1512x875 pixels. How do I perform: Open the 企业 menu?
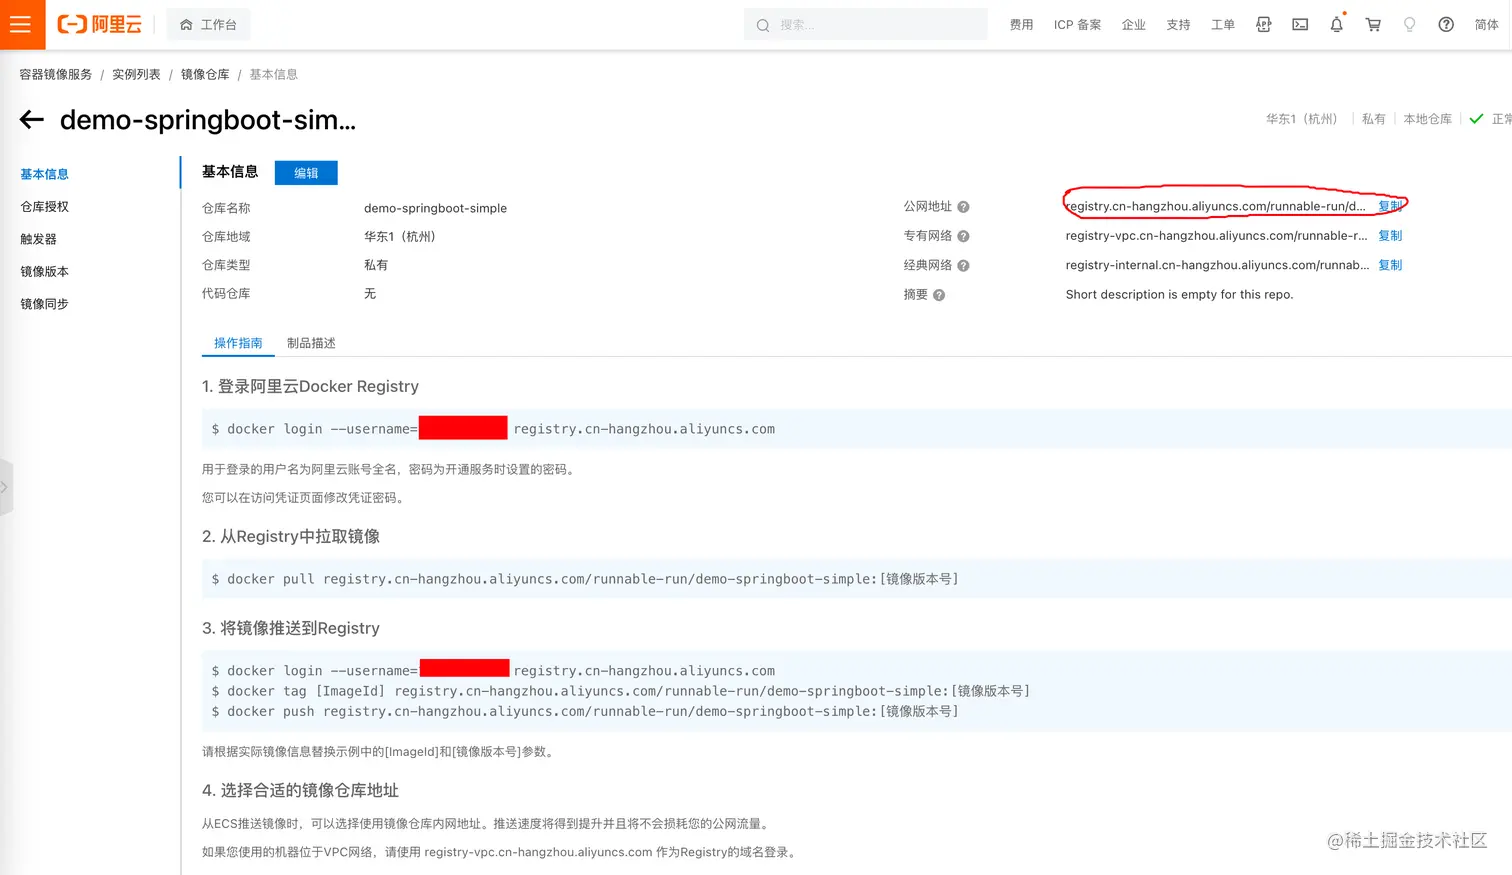[x=1133, y=24]
